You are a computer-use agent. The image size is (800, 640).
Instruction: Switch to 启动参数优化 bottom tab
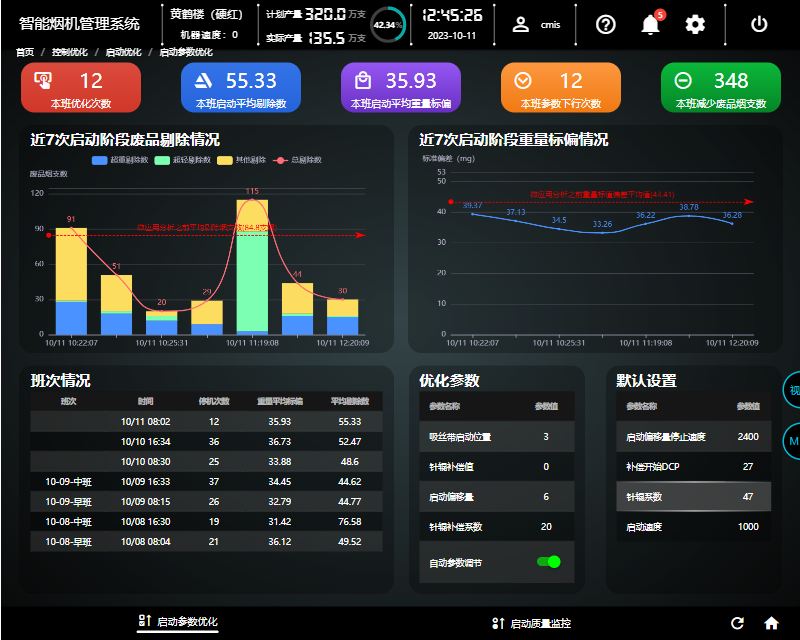[x=178, y=621]
